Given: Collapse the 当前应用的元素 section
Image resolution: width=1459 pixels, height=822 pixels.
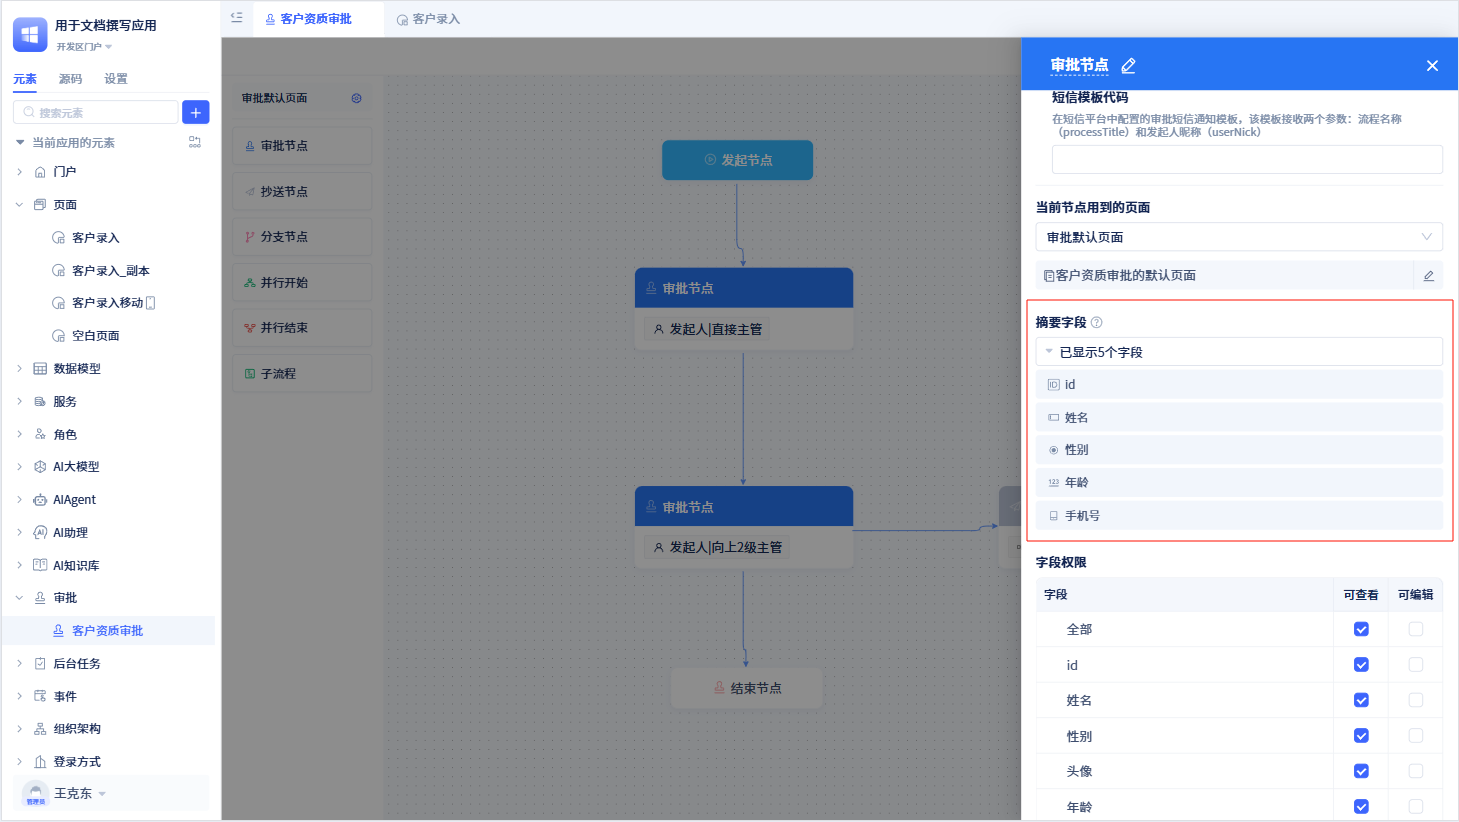Looking at the screenshot, I should pyautogui.click(x=20, y=142).
